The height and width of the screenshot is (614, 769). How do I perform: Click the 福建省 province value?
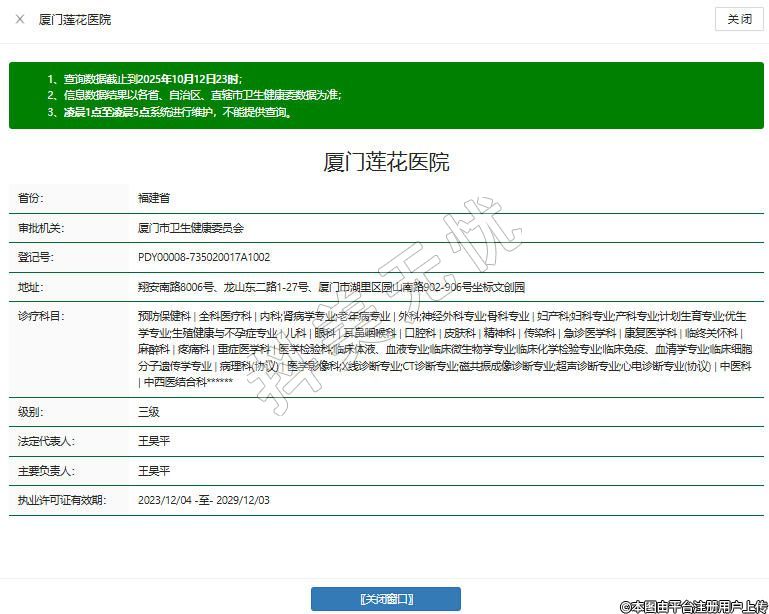click(153, 198)
